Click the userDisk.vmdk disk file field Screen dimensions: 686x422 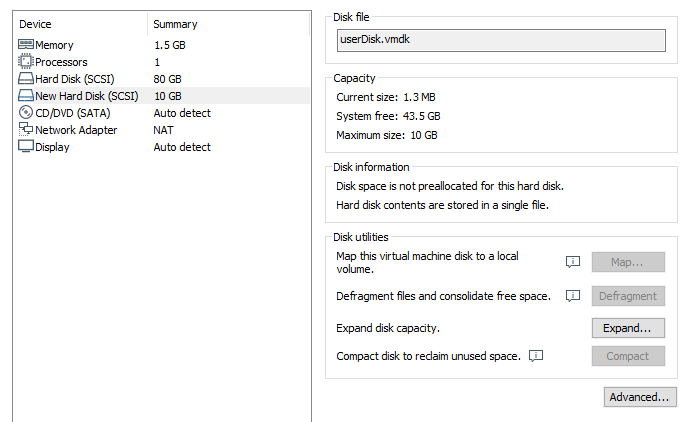coord(501,40)
